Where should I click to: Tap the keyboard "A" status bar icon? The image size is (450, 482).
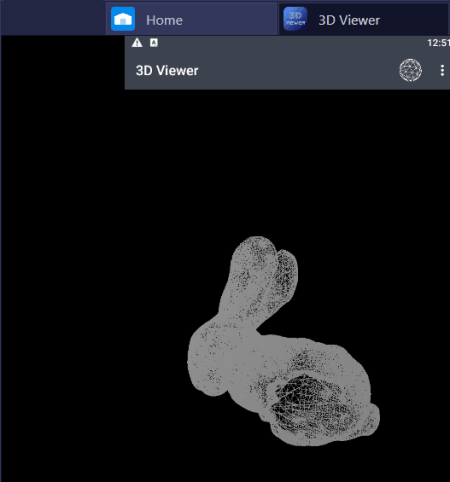154,43
